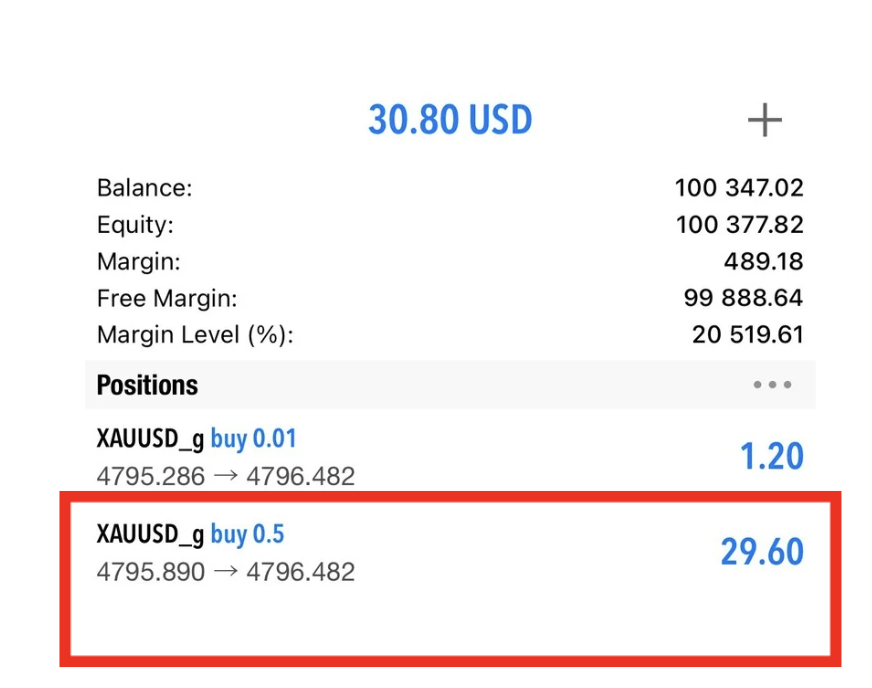This screenshot has width=872, height=688.
Task: Tap the plus icon to add new order
Action: click(764, 121)
